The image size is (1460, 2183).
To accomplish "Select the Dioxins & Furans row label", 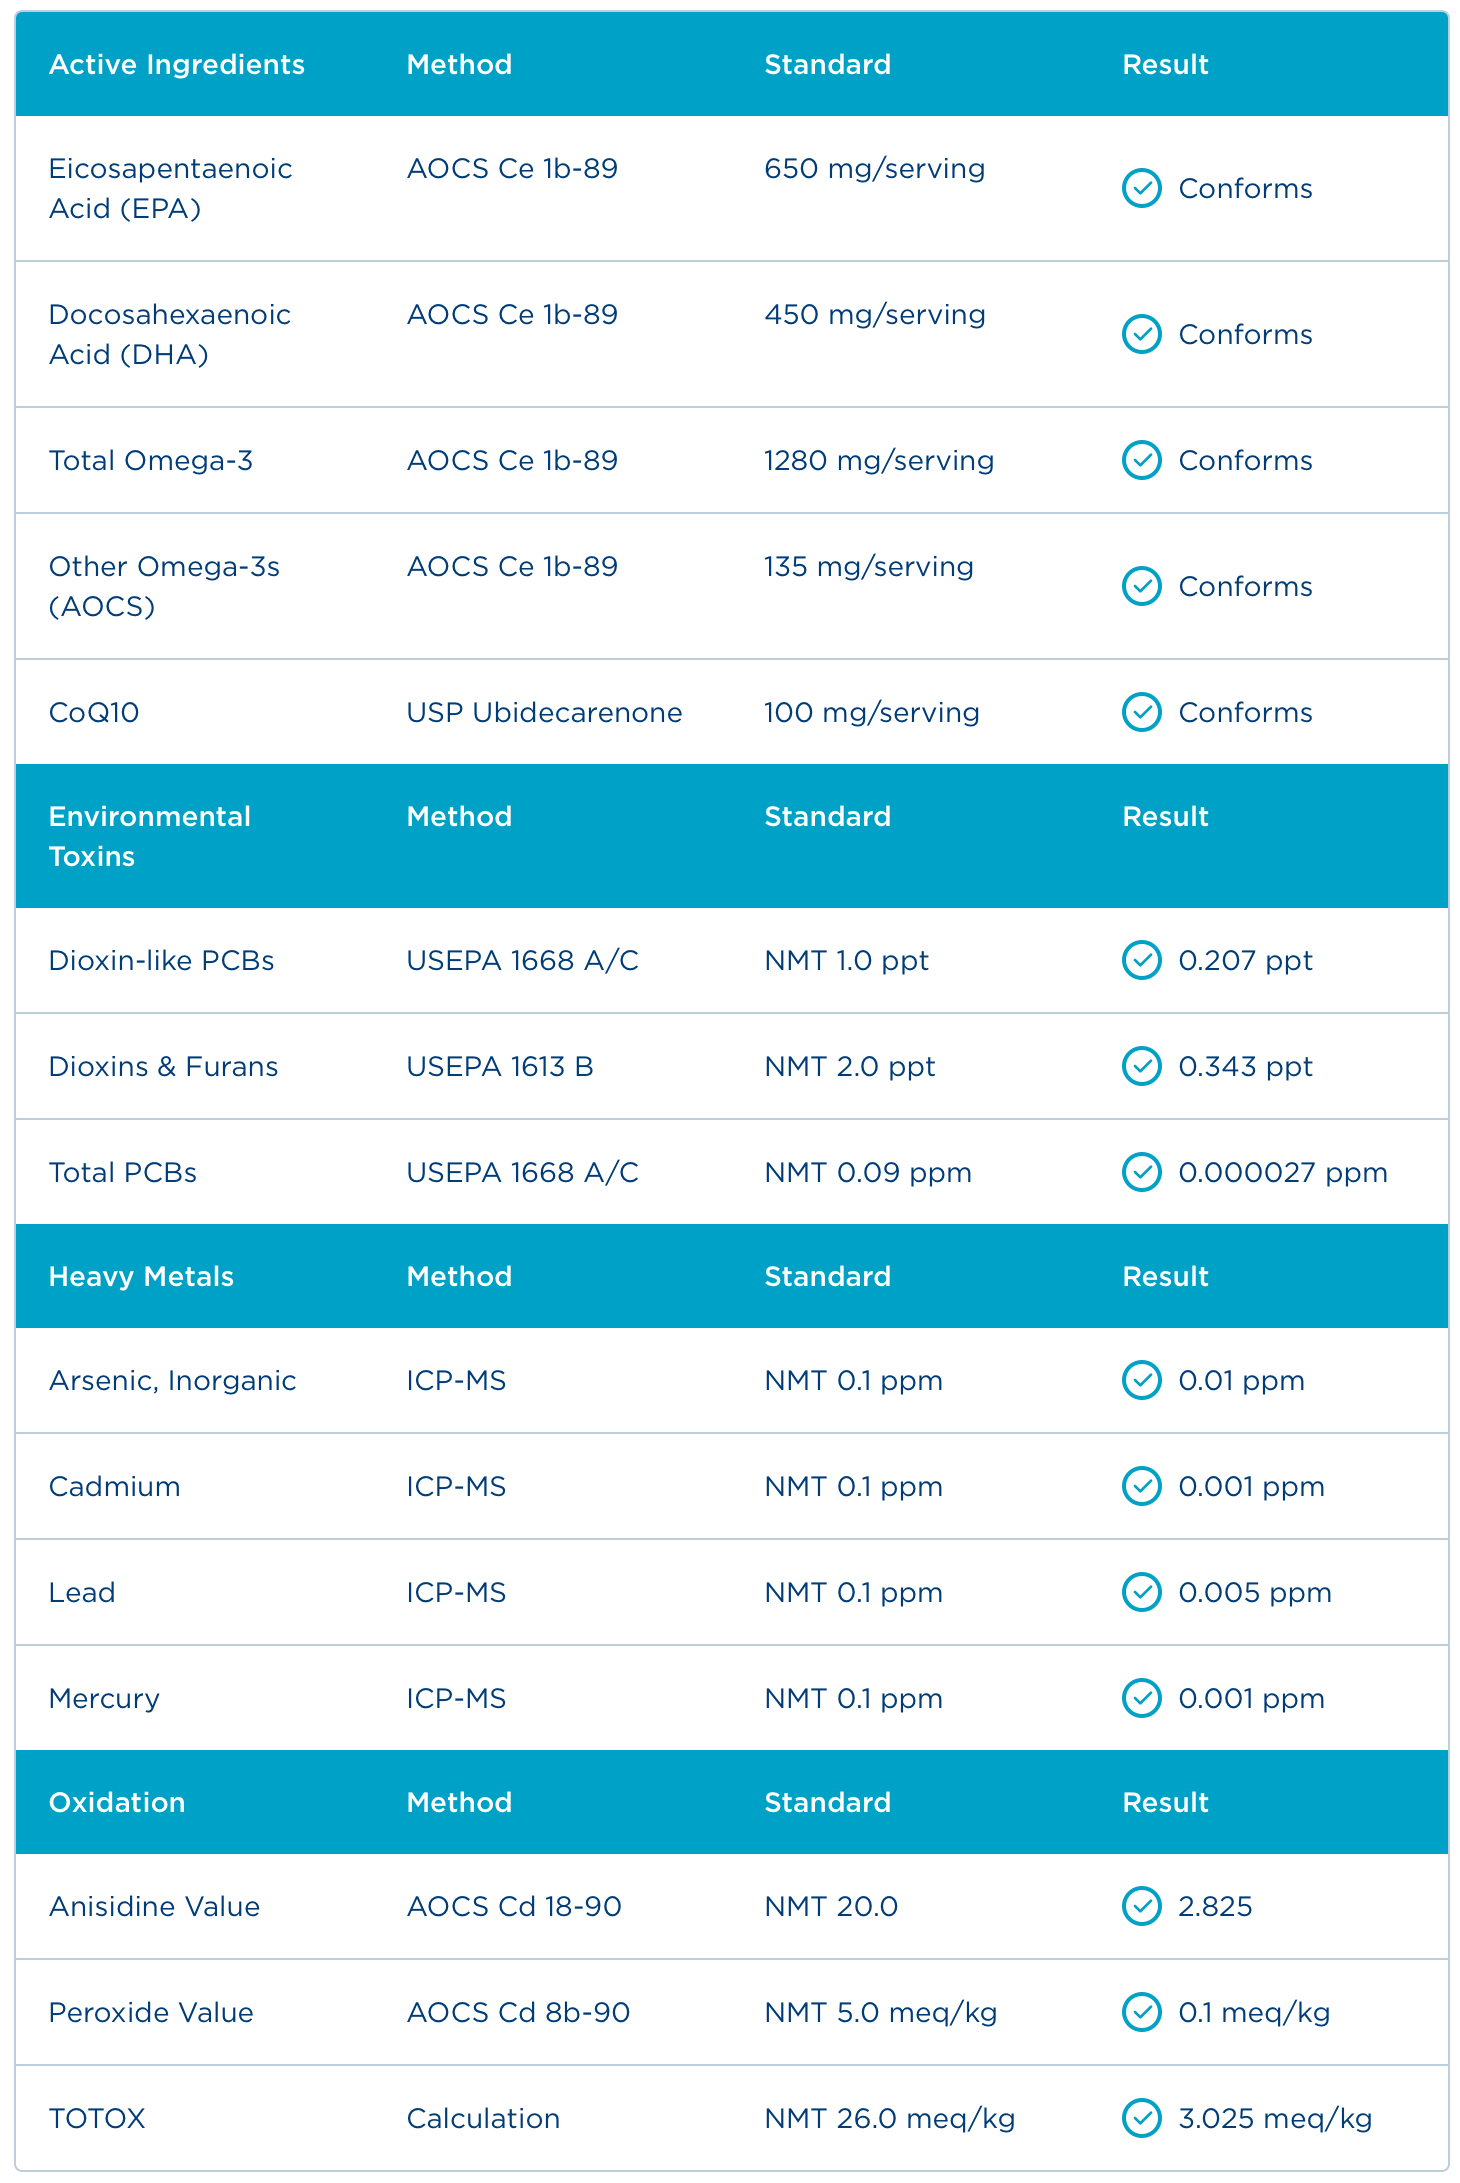I will pyautogui.click(x=163, y=1066).
